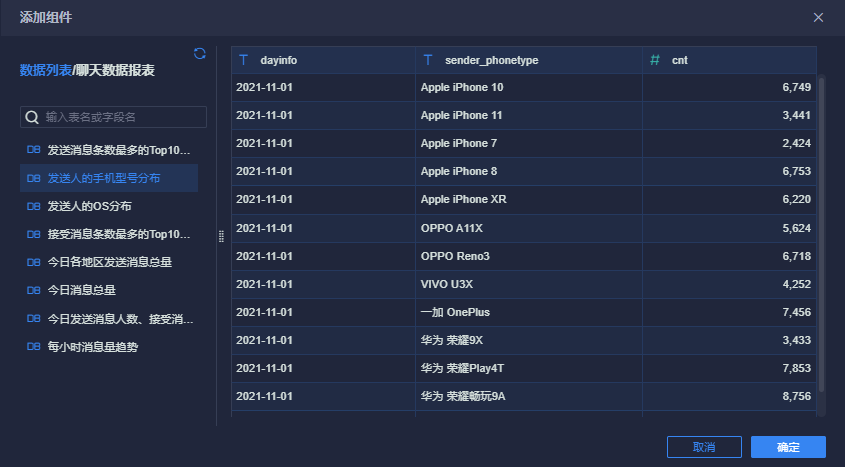
Task: Click the DB icon beside 发送人的手机型号分布
Action: [x=33, y=178]
